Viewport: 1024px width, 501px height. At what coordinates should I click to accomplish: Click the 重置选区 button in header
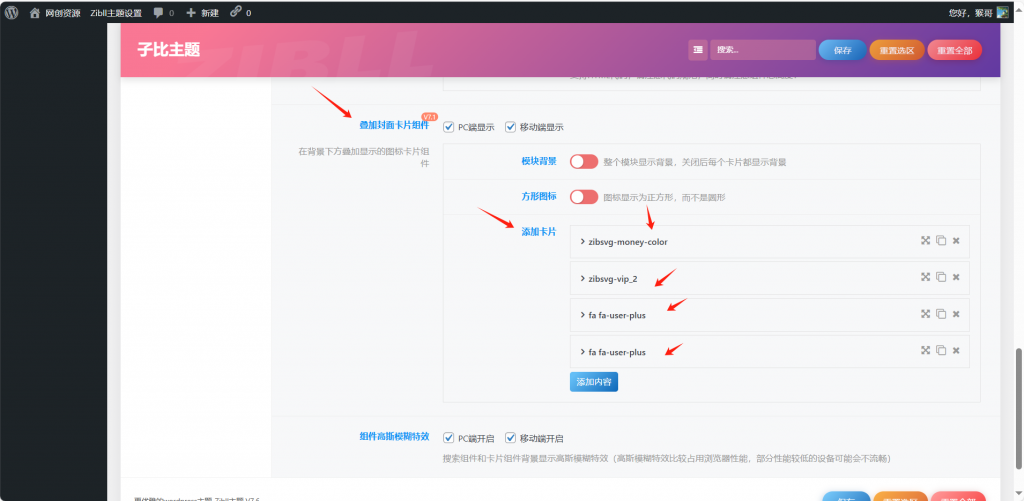tap(897, 50)
